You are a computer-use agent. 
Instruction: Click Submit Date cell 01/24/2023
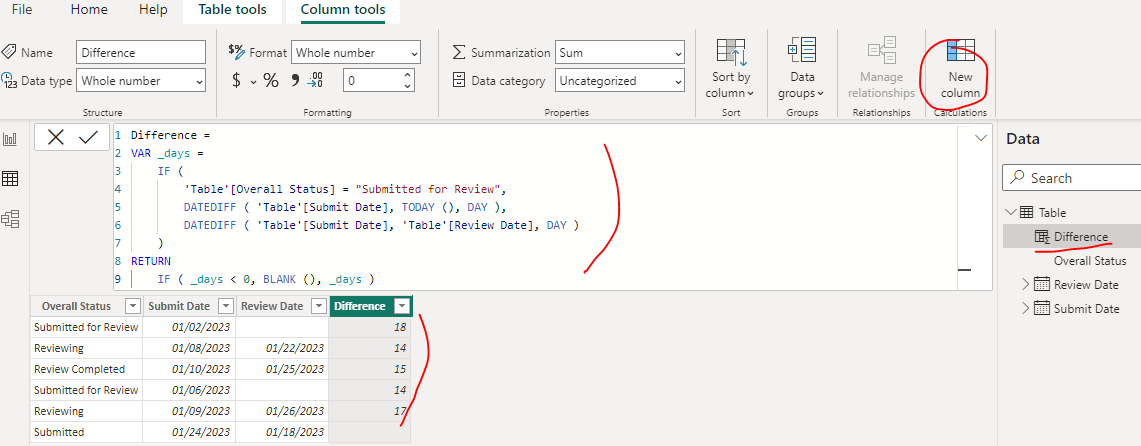pyautogui.click(x=189, y=432)
